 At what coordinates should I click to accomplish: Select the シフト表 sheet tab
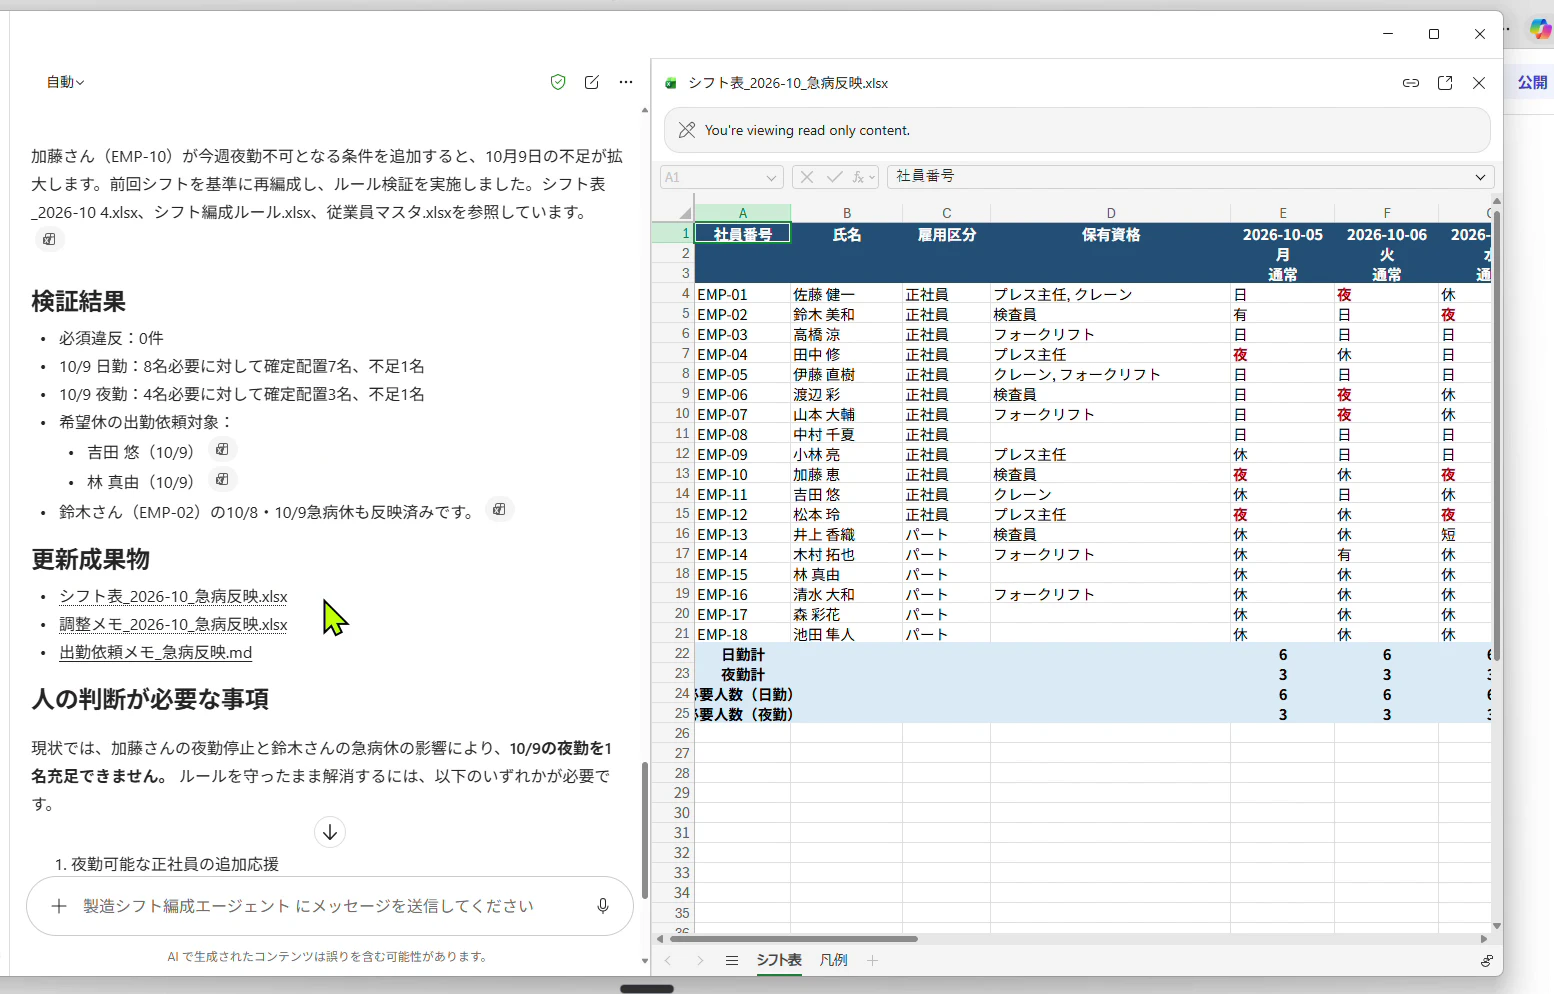coord(778,960)
